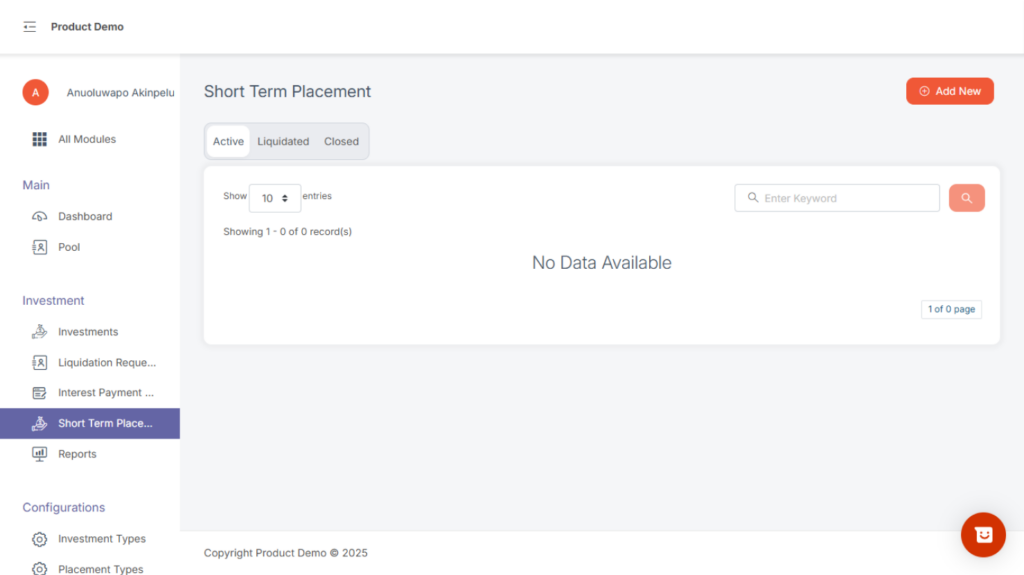
Task: Click the user avatar circle
Action: tap(36, 92)
